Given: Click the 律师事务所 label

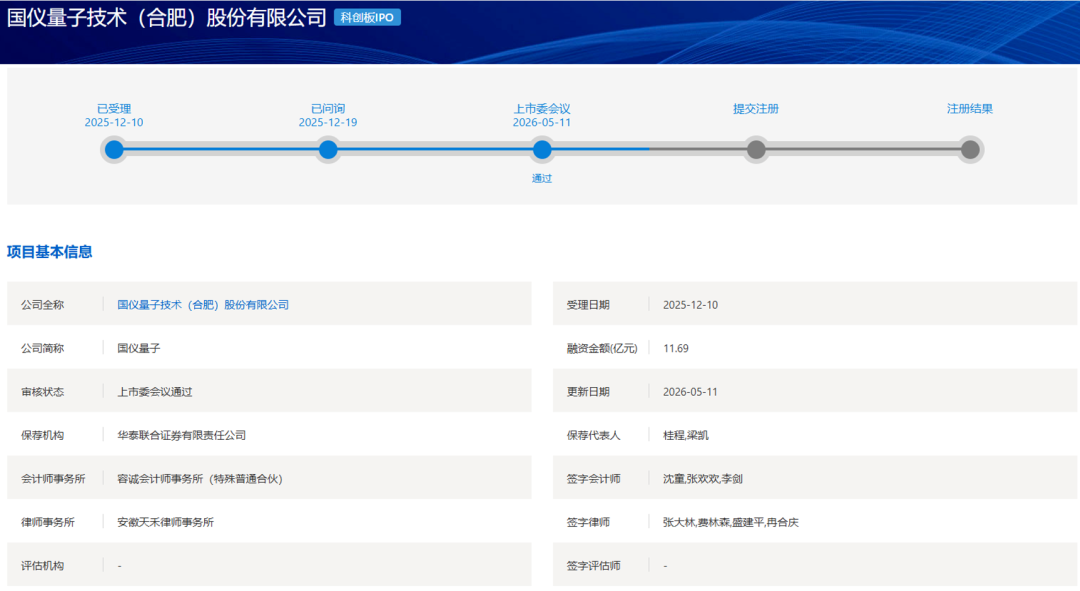Looking at the screenshot, I should 48,522.
